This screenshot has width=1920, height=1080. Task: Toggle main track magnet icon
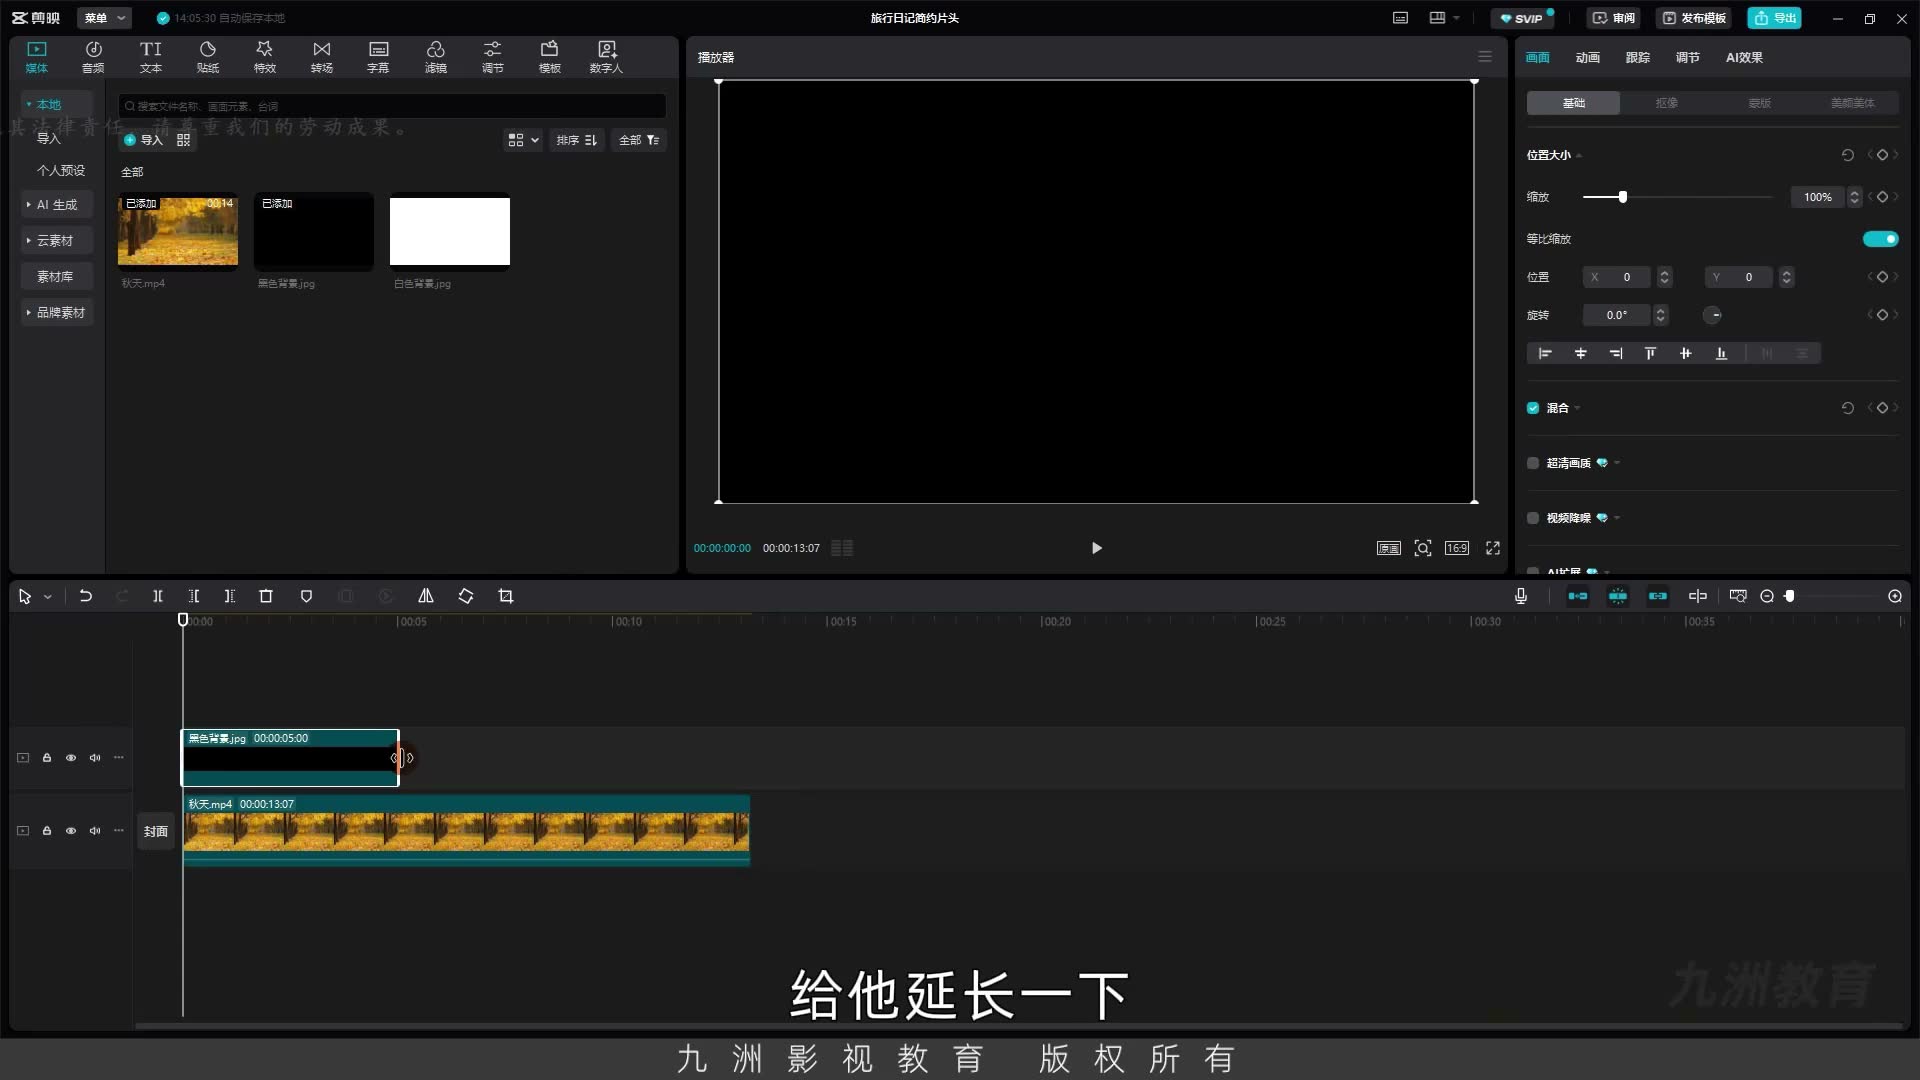(x=1578, y=596)
